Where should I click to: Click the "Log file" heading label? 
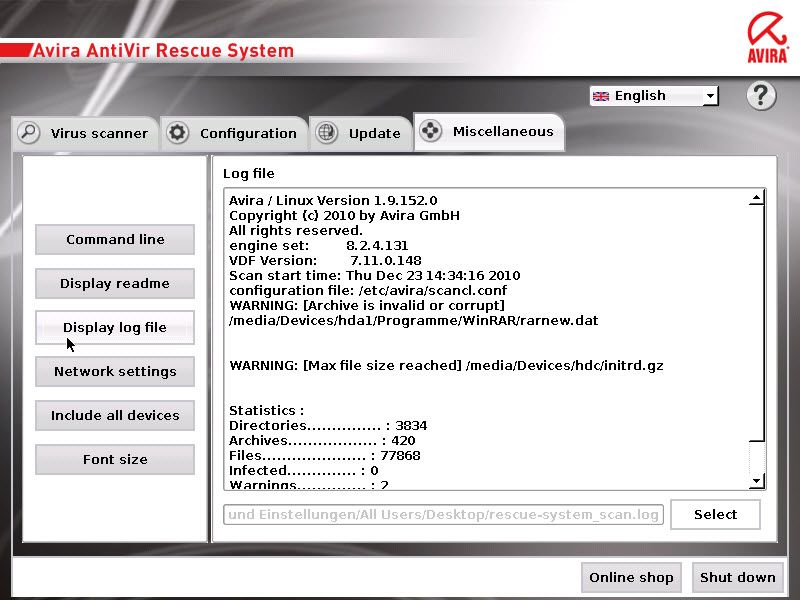pos(248,173)
